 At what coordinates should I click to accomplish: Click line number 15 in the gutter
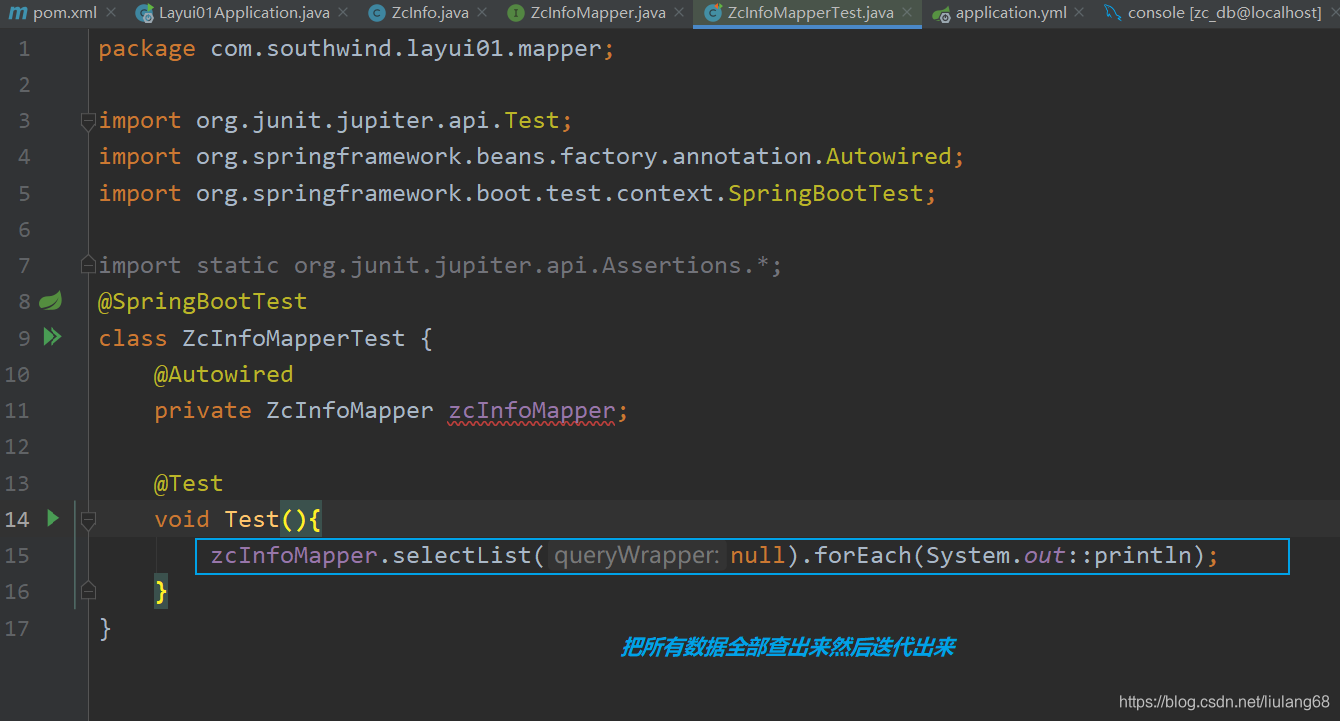click(18, 555)
